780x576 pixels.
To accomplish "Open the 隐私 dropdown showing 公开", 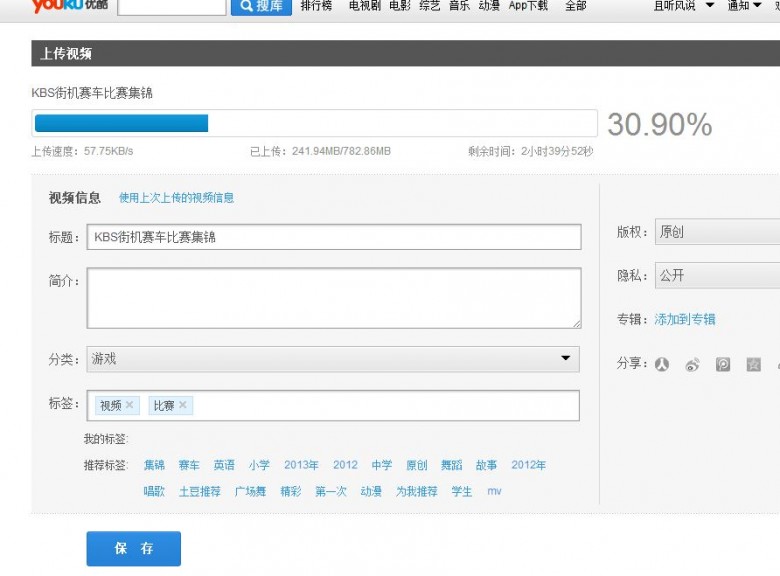I will pos(716,276).
